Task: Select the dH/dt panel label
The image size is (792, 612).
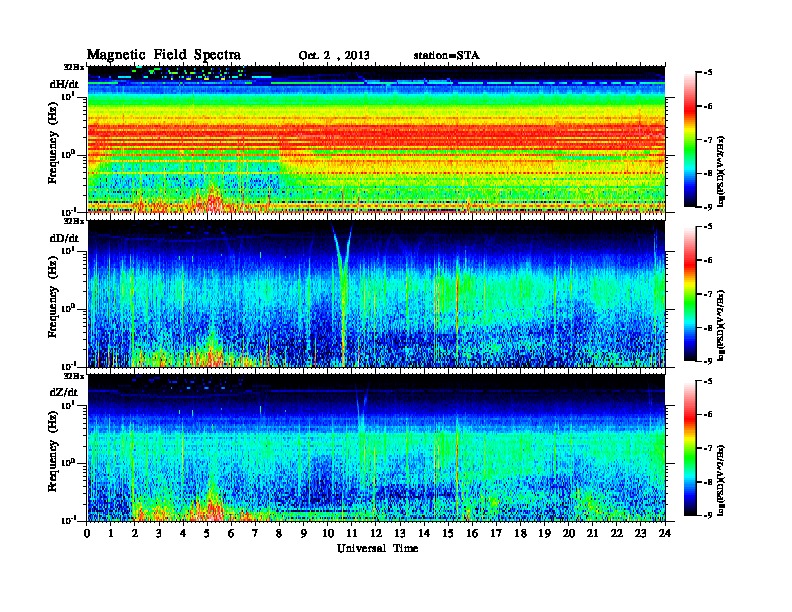Action: 64,84
